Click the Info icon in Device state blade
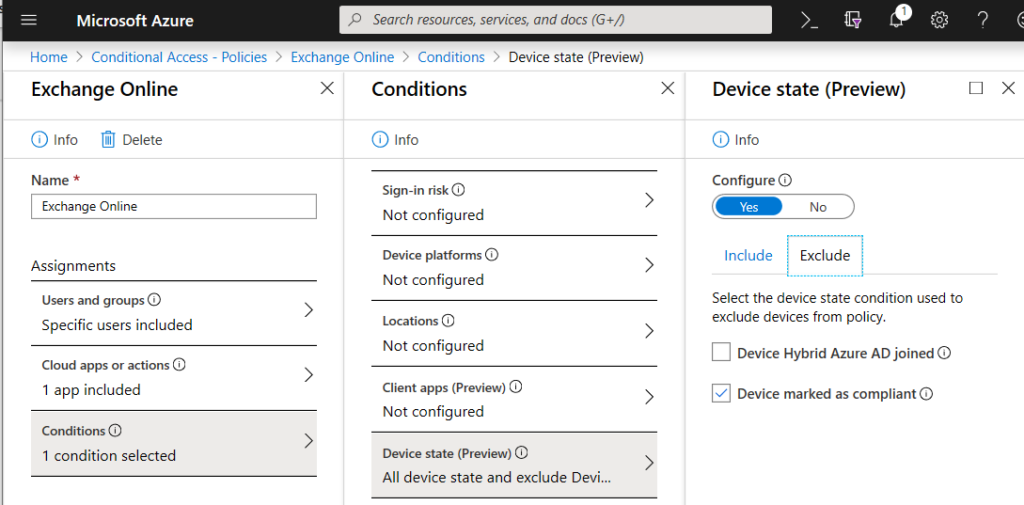Viewport: 1024px width, 505px height. [720, 139]
